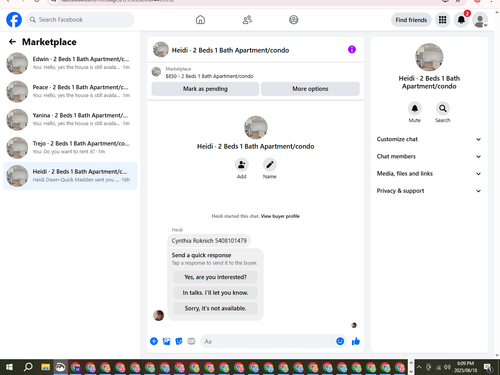500x375 pixels.
Task: Send 'Yes, are you interested?' quick response
Action: [215, 277]
